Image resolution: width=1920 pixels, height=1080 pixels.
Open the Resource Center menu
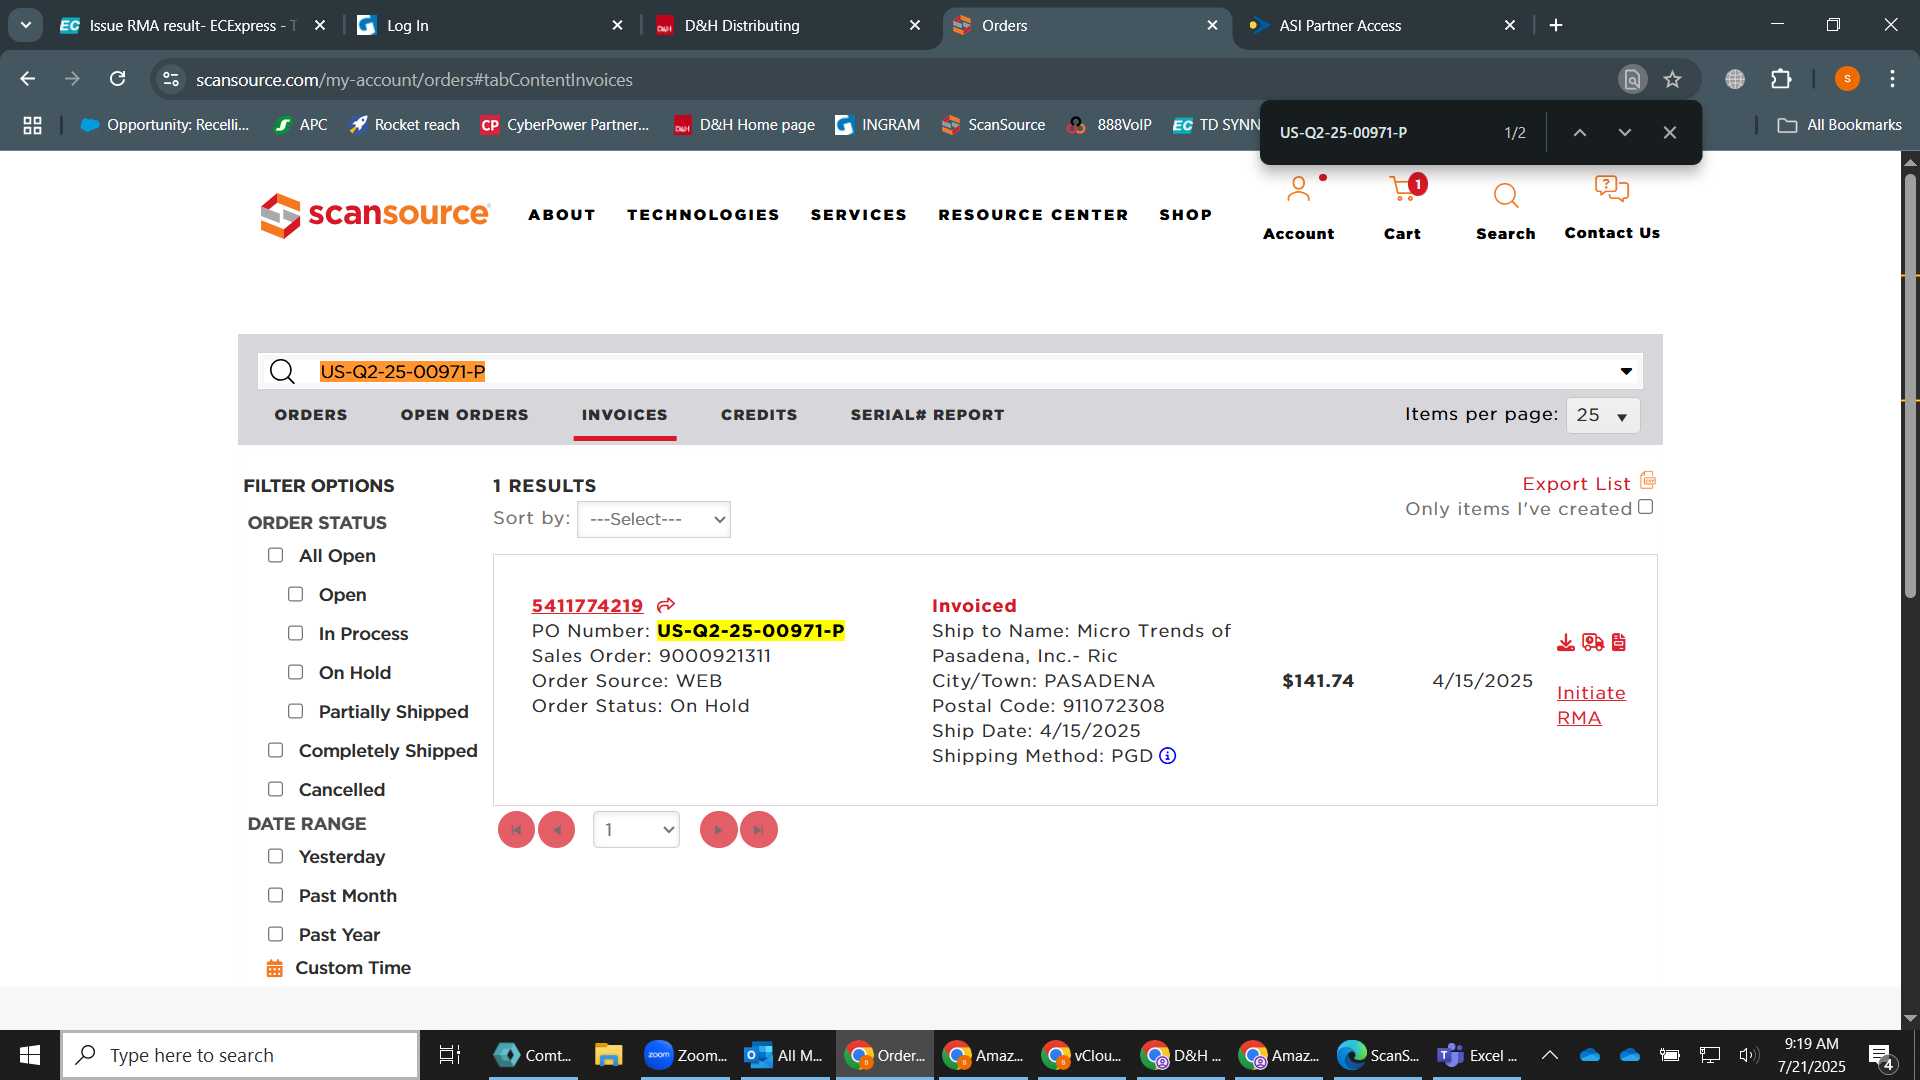[x=1033, y=215]
